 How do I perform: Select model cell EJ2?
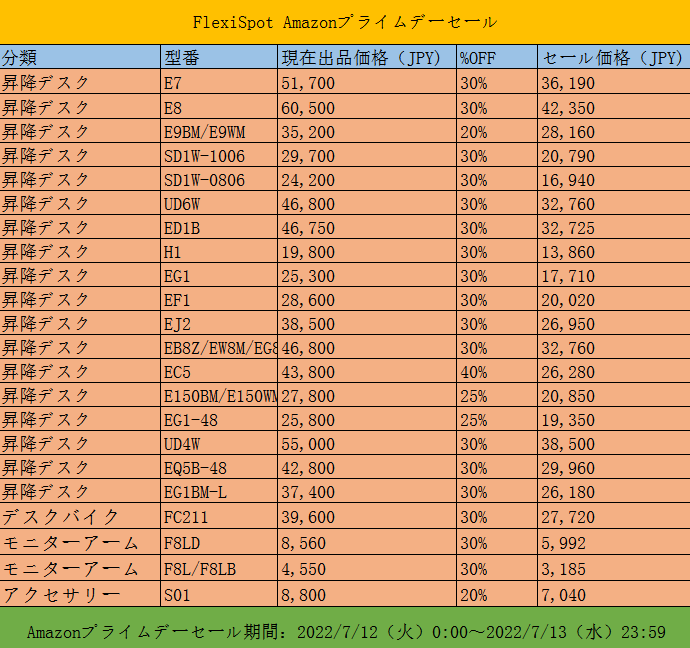point(219,323)
